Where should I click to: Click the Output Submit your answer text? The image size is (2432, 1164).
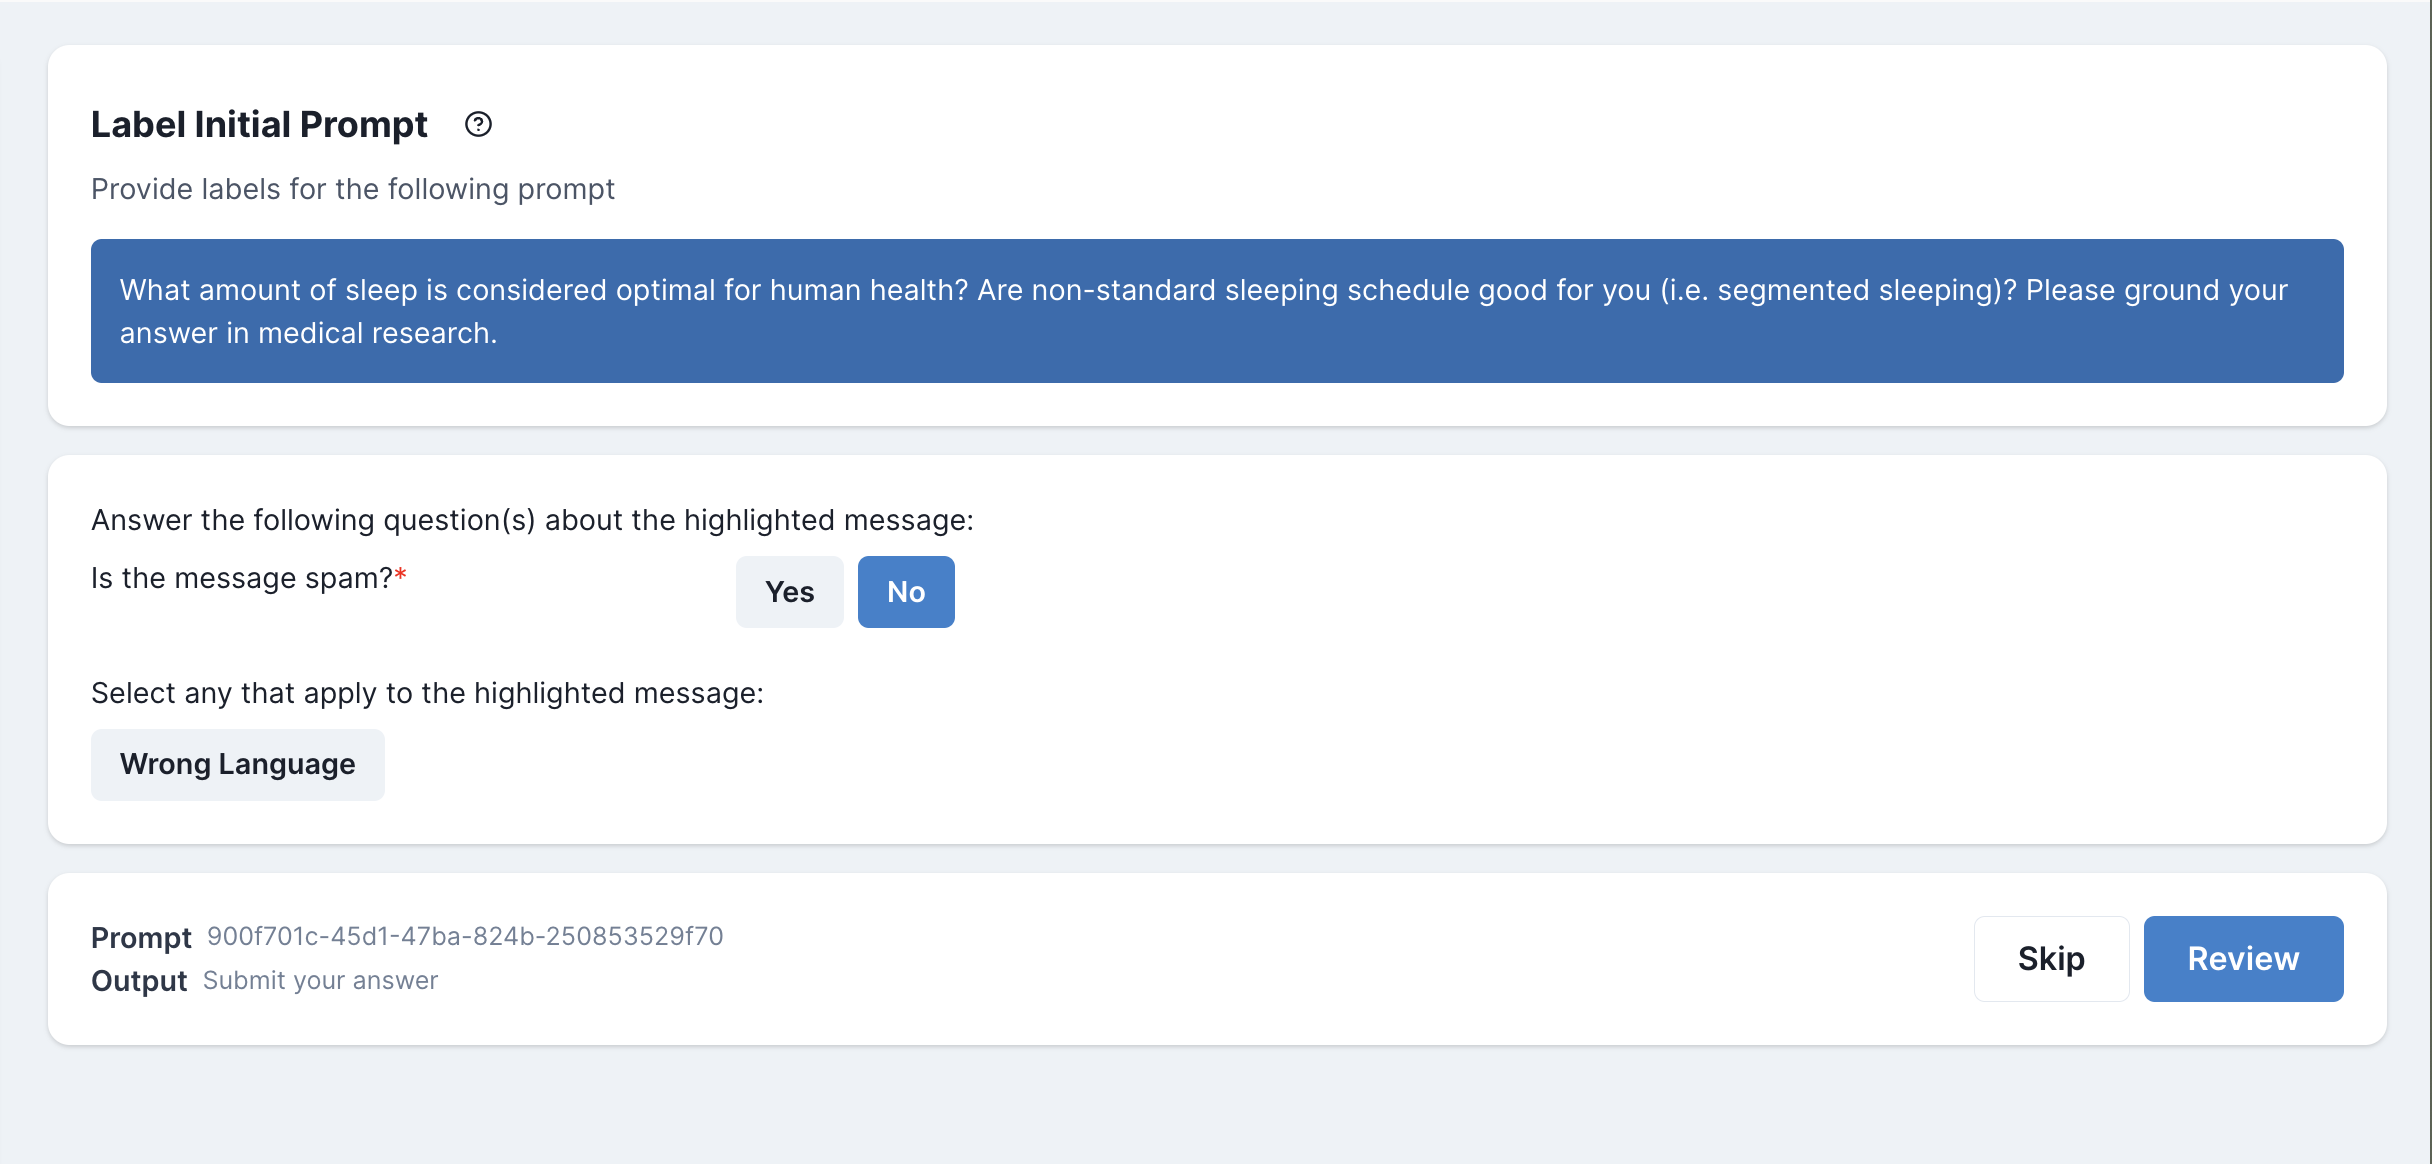click(x=321, y=980)
